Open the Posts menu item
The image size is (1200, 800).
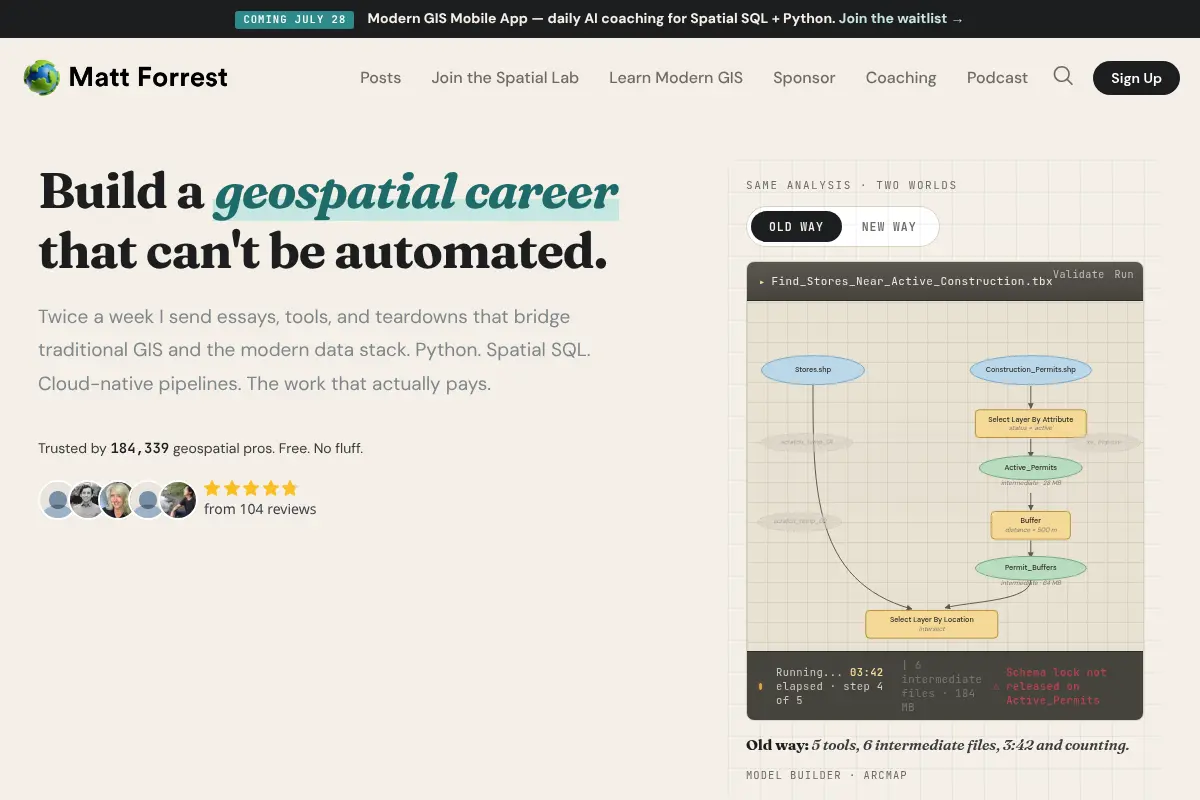pyautogui.click(x=380, y=77)
